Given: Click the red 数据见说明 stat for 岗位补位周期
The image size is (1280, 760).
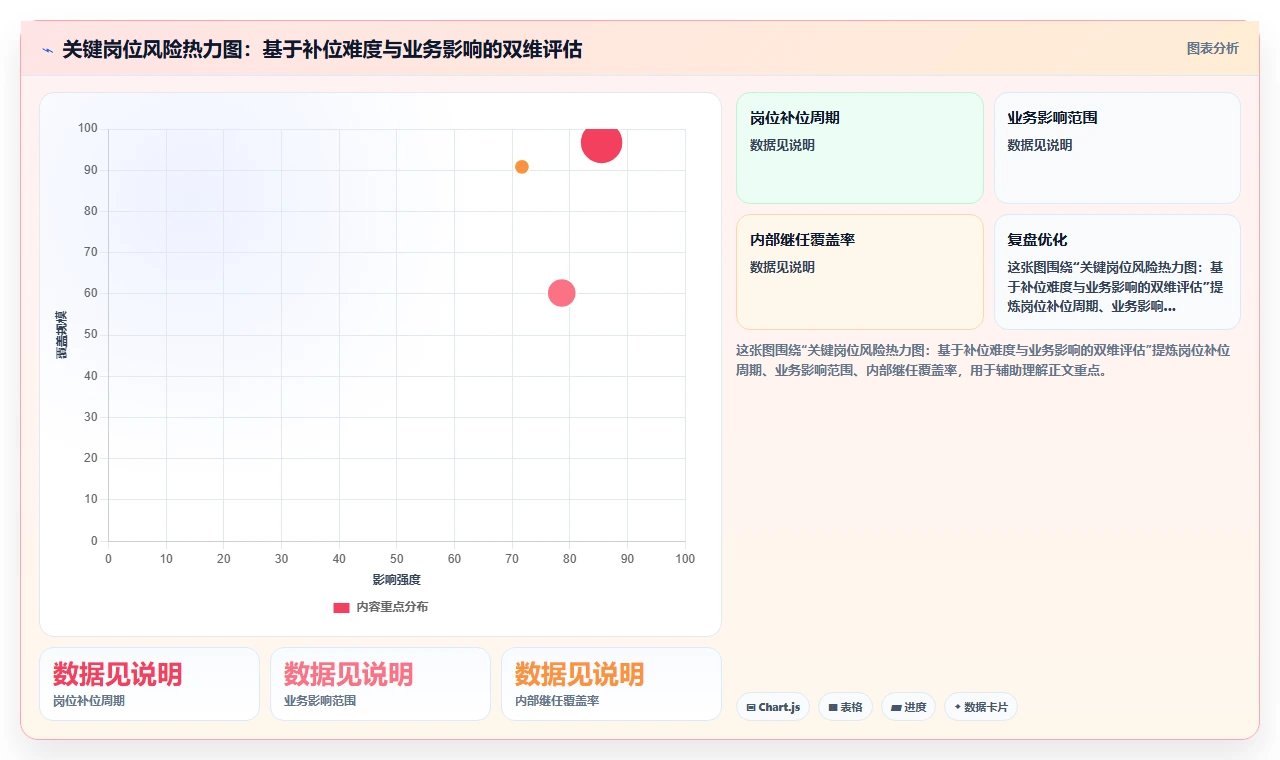Looking at the screenshot, I should (x=118, y=674).
